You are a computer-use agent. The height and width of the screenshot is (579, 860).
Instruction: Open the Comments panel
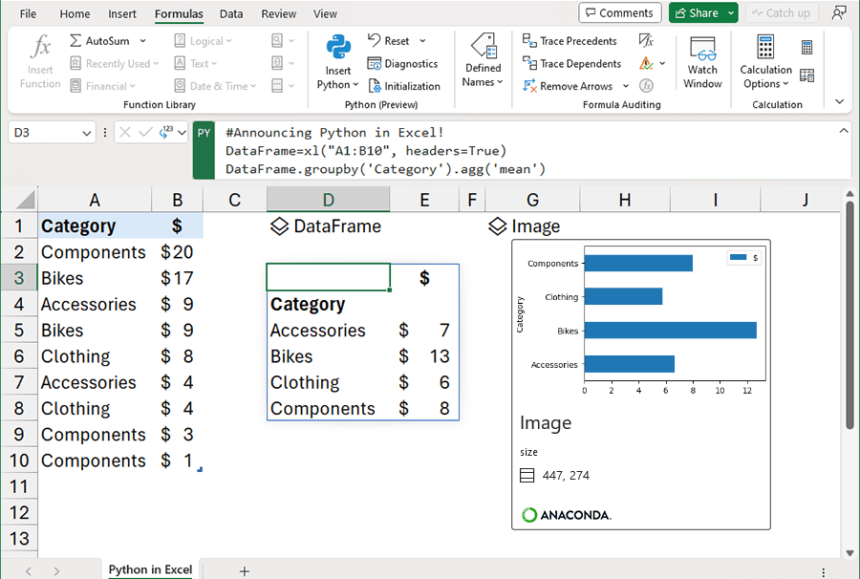coord(619,13)
